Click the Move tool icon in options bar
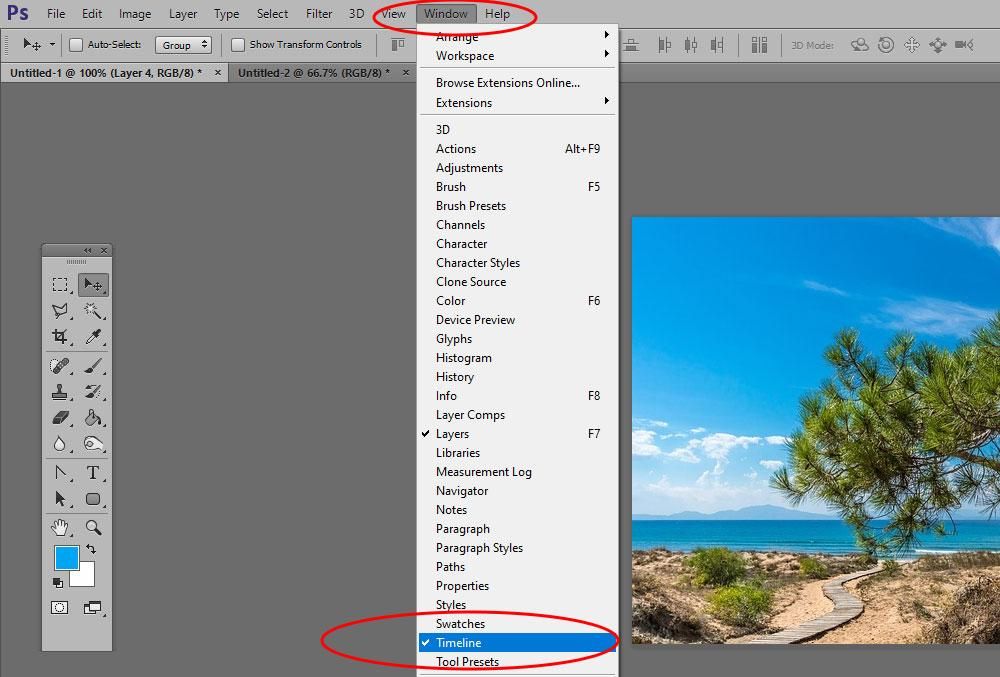 [x=32, y=44]
